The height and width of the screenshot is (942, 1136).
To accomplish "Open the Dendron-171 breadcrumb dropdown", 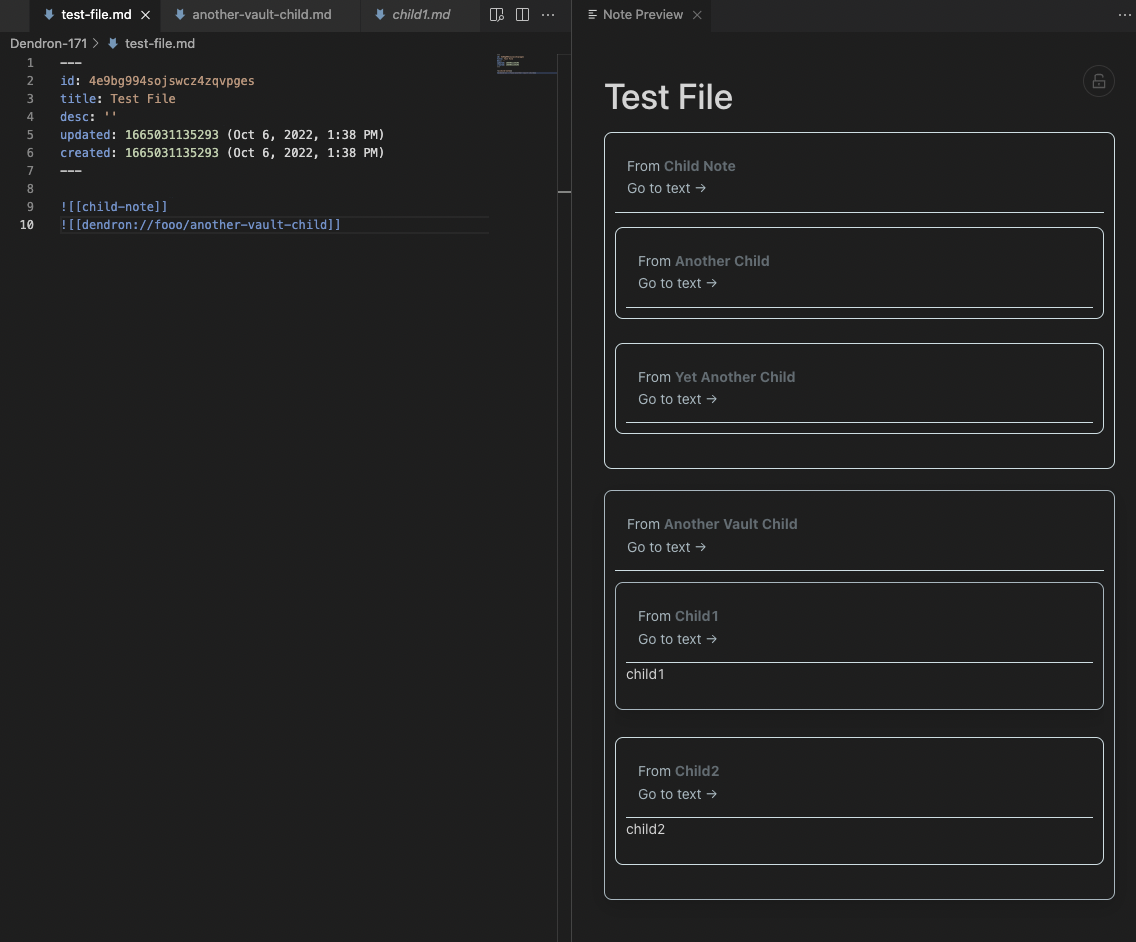I will 48,43.
